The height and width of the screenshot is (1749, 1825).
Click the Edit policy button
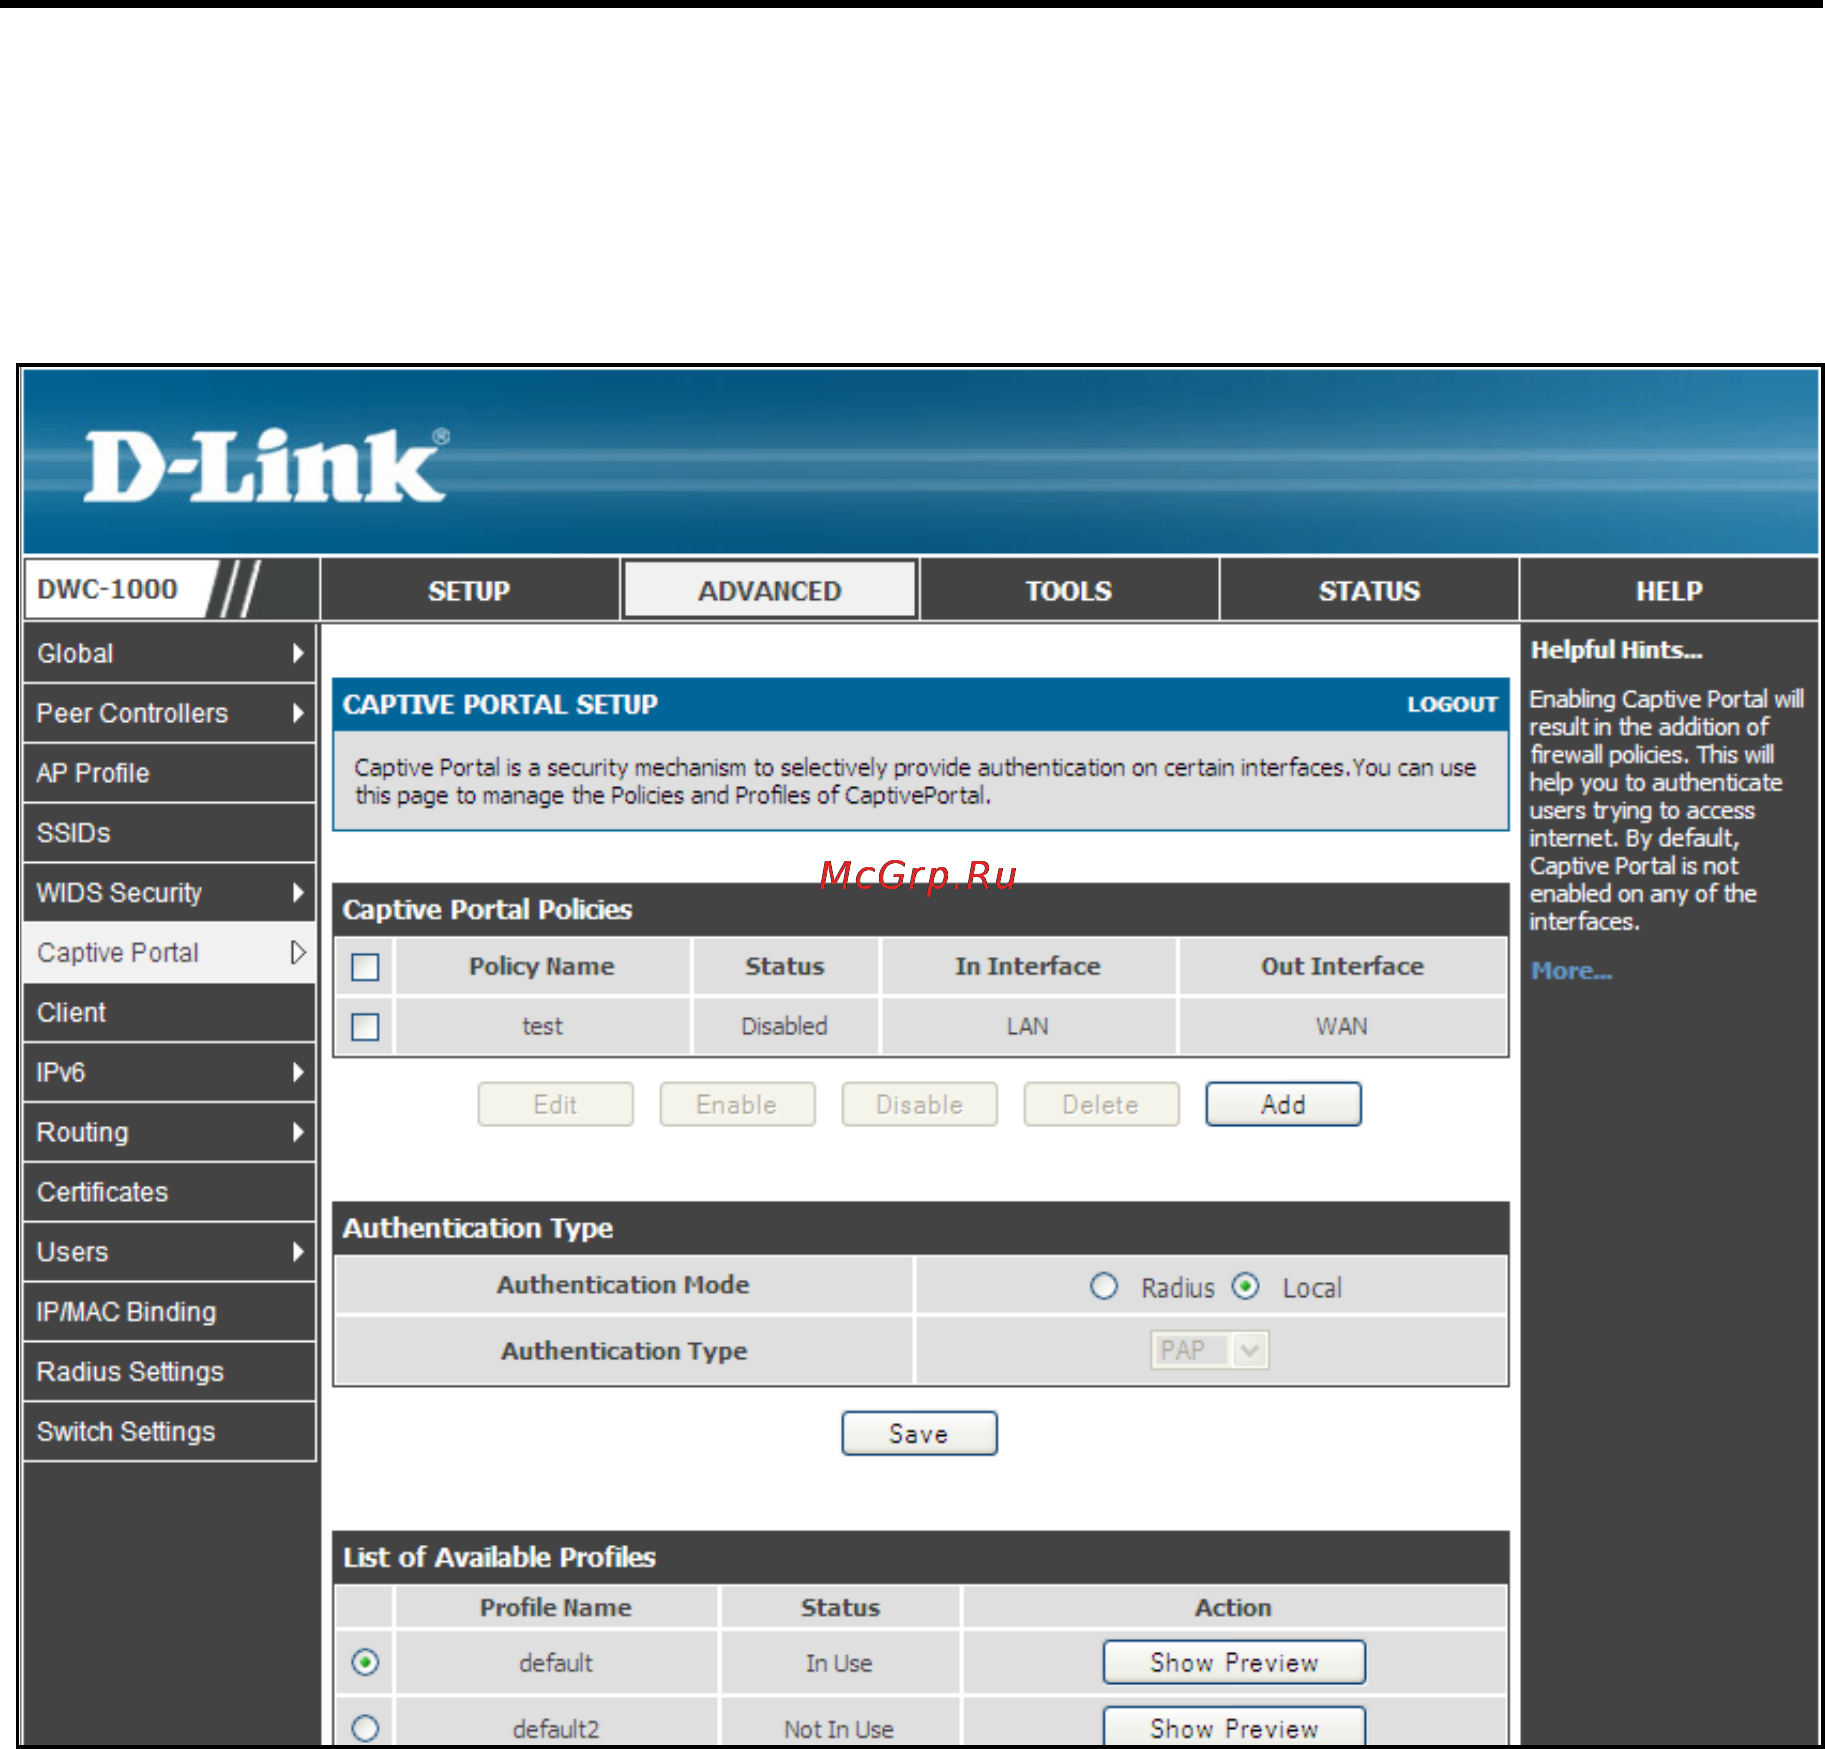tap(555, 1104)
